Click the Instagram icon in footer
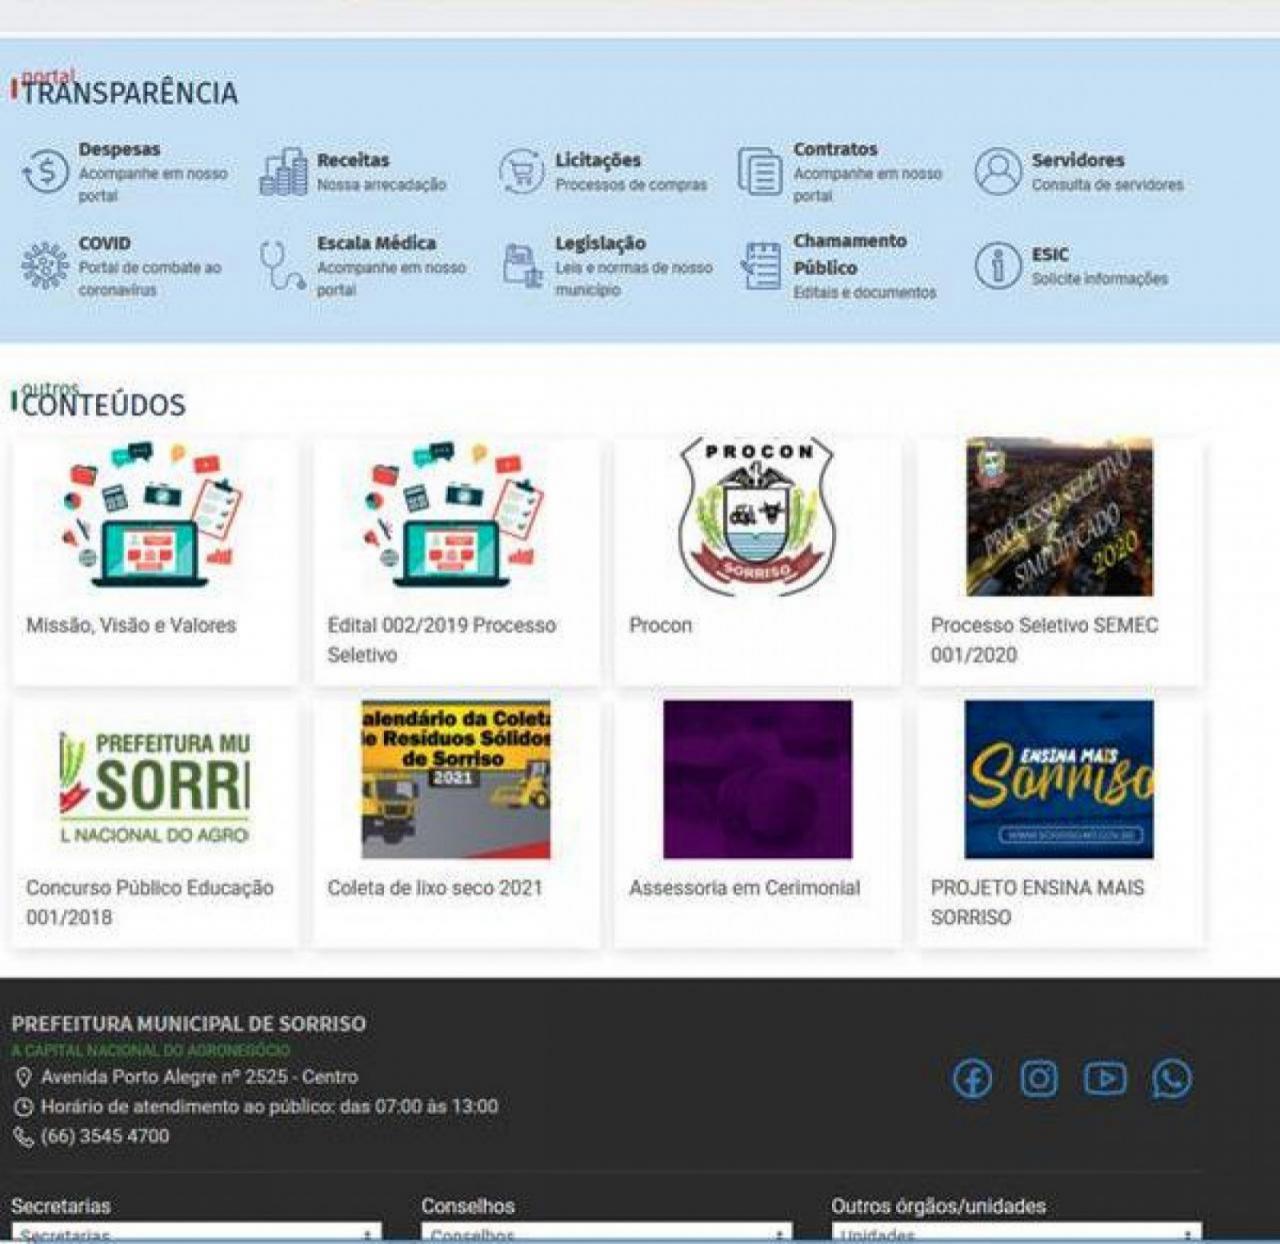Screen dimensions: 1280x1244 pyautogui.click(x=1039, y=1079)
